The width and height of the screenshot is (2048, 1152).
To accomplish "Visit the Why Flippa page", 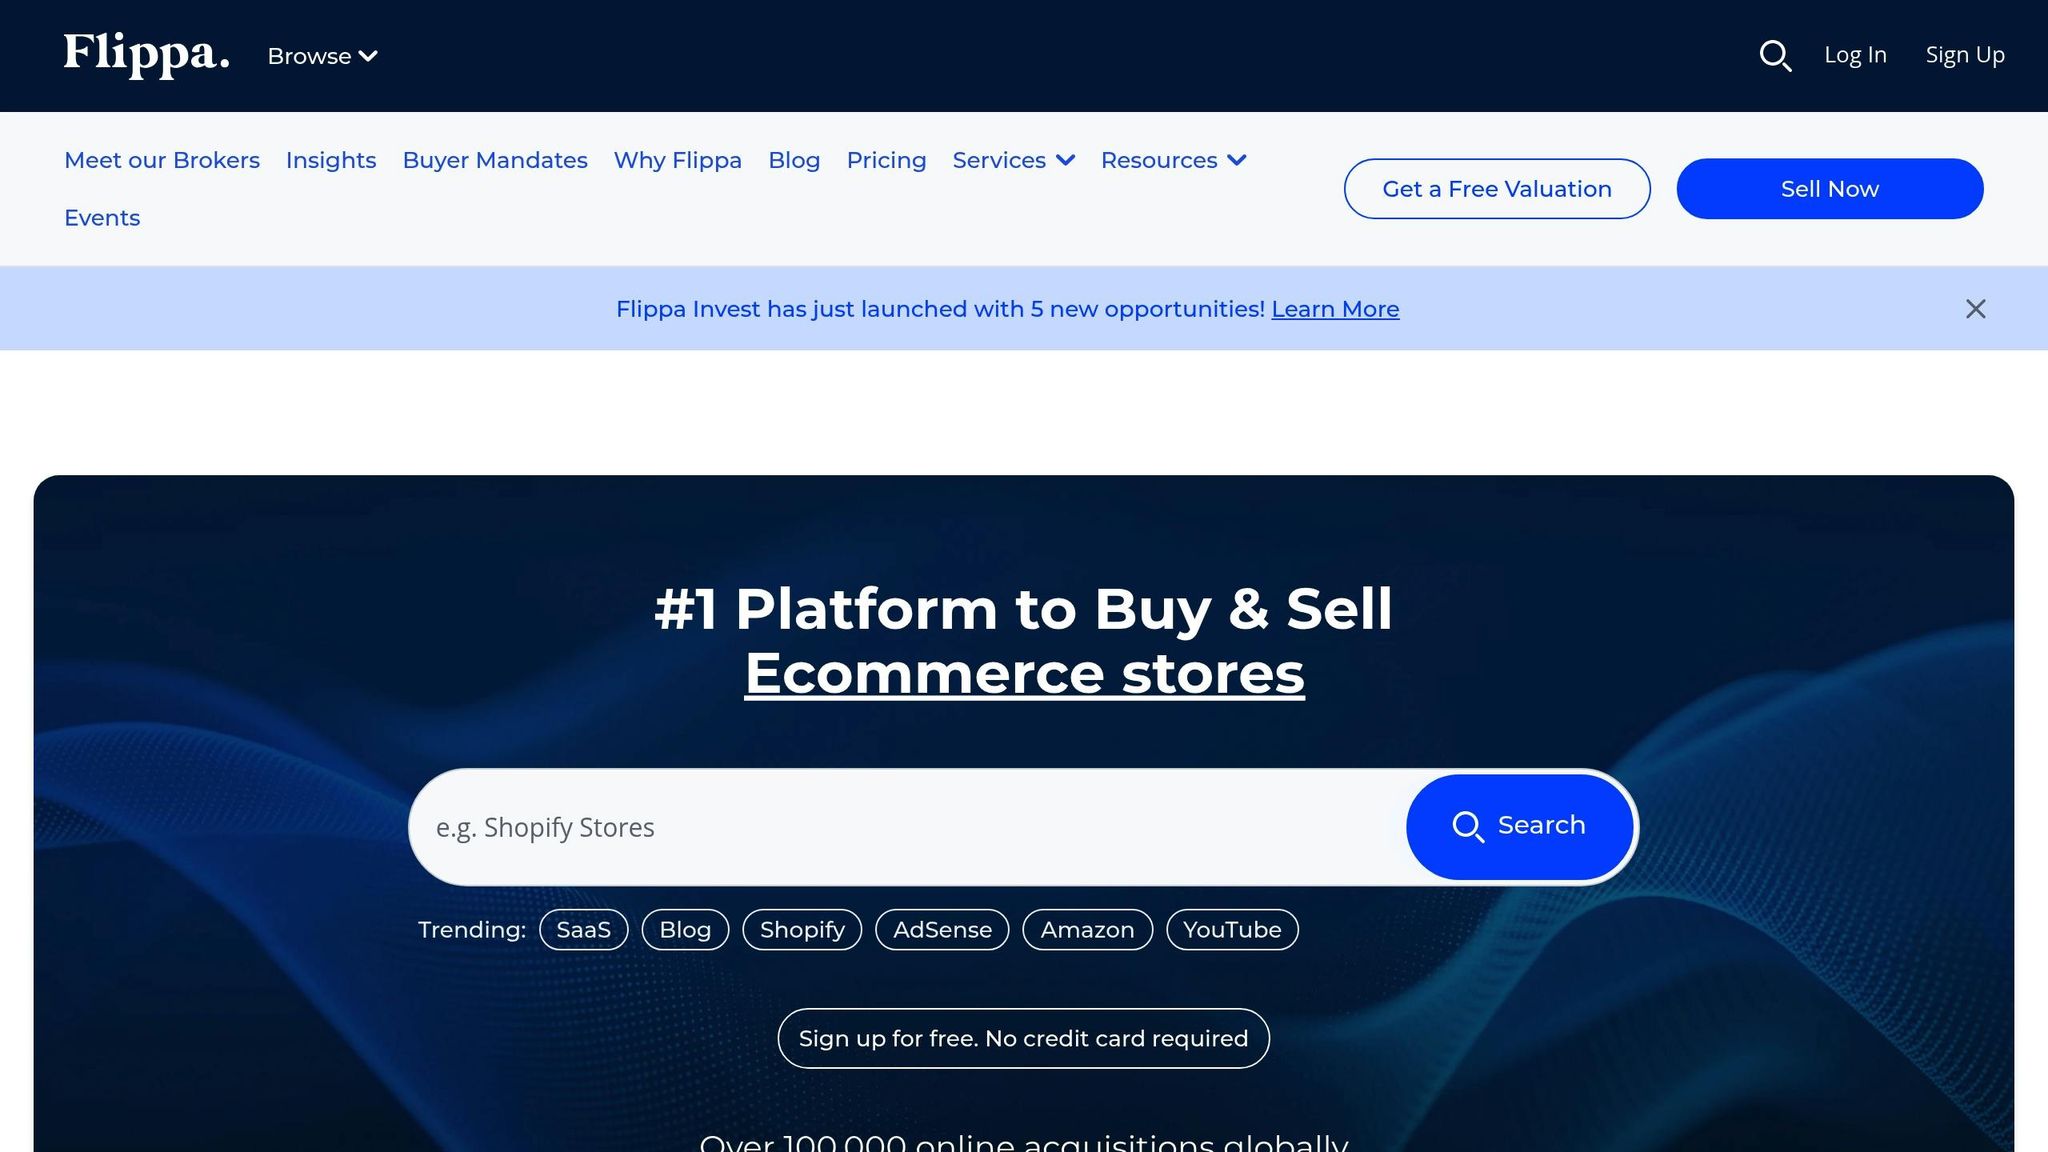I will 677,160.
